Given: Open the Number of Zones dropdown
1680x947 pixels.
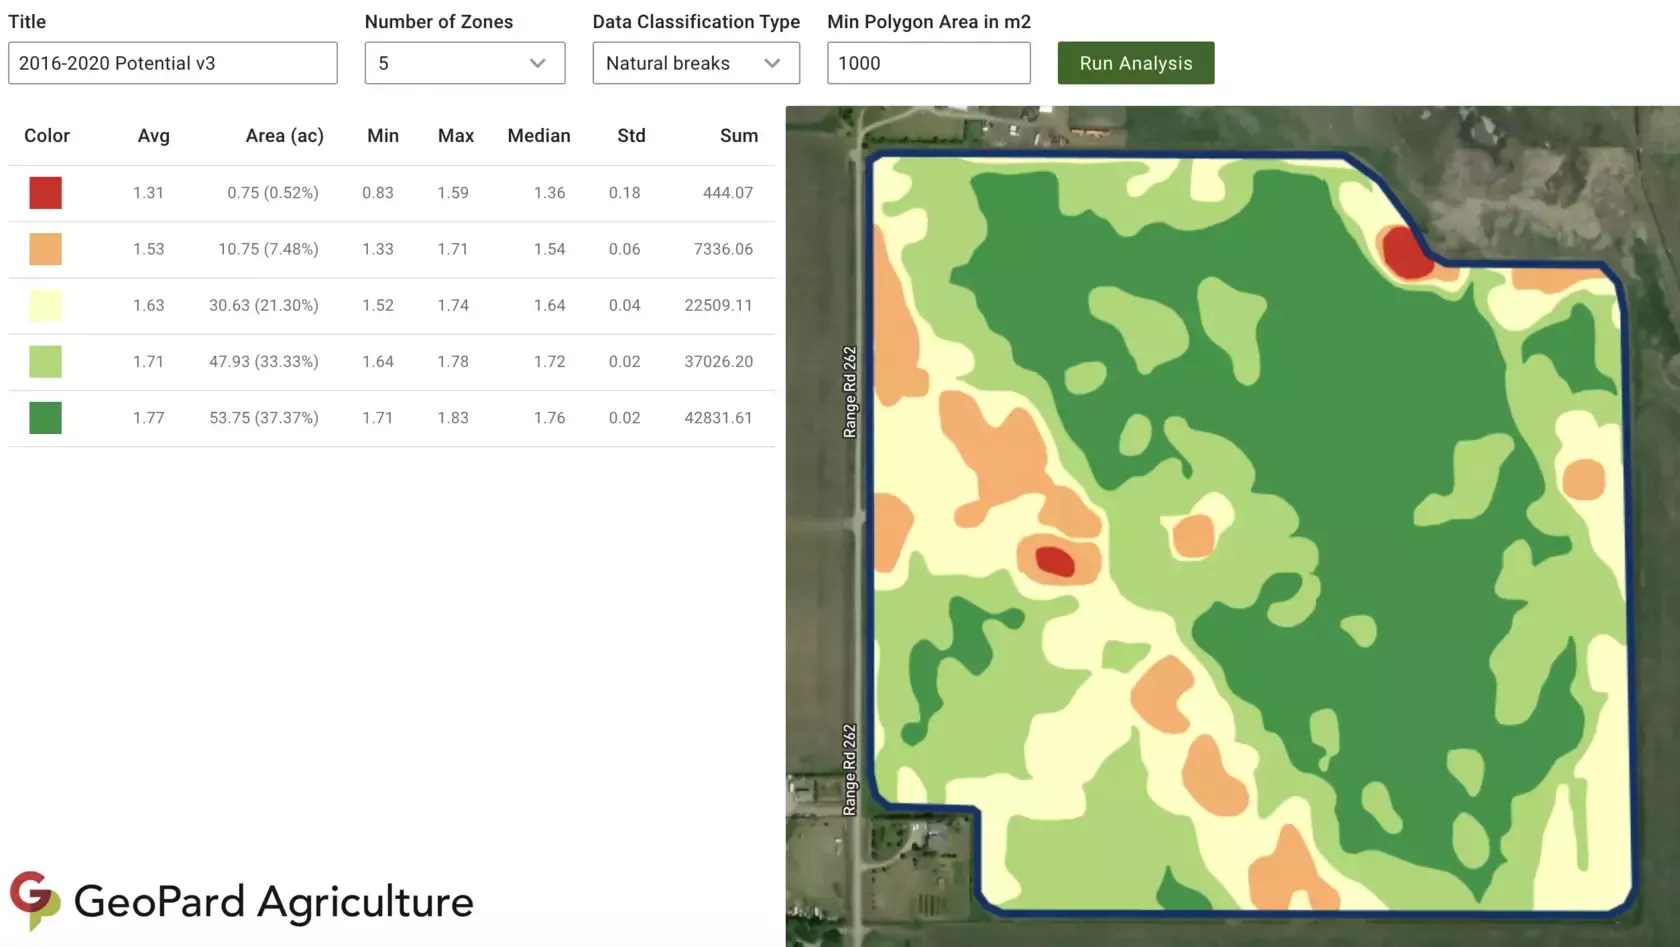Looking at the screenshot, I should point(464,62).
